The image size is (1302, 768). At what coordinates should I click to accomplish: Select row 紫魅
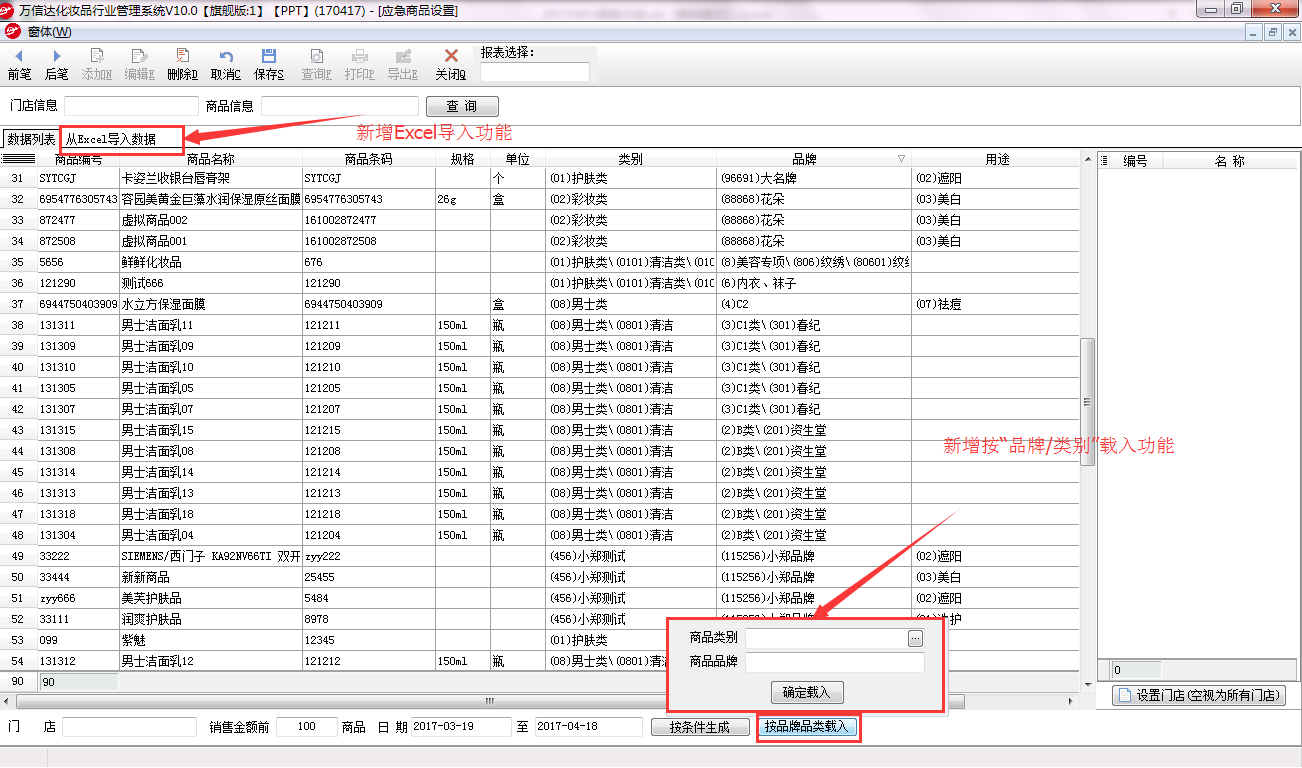pos(541,640)
